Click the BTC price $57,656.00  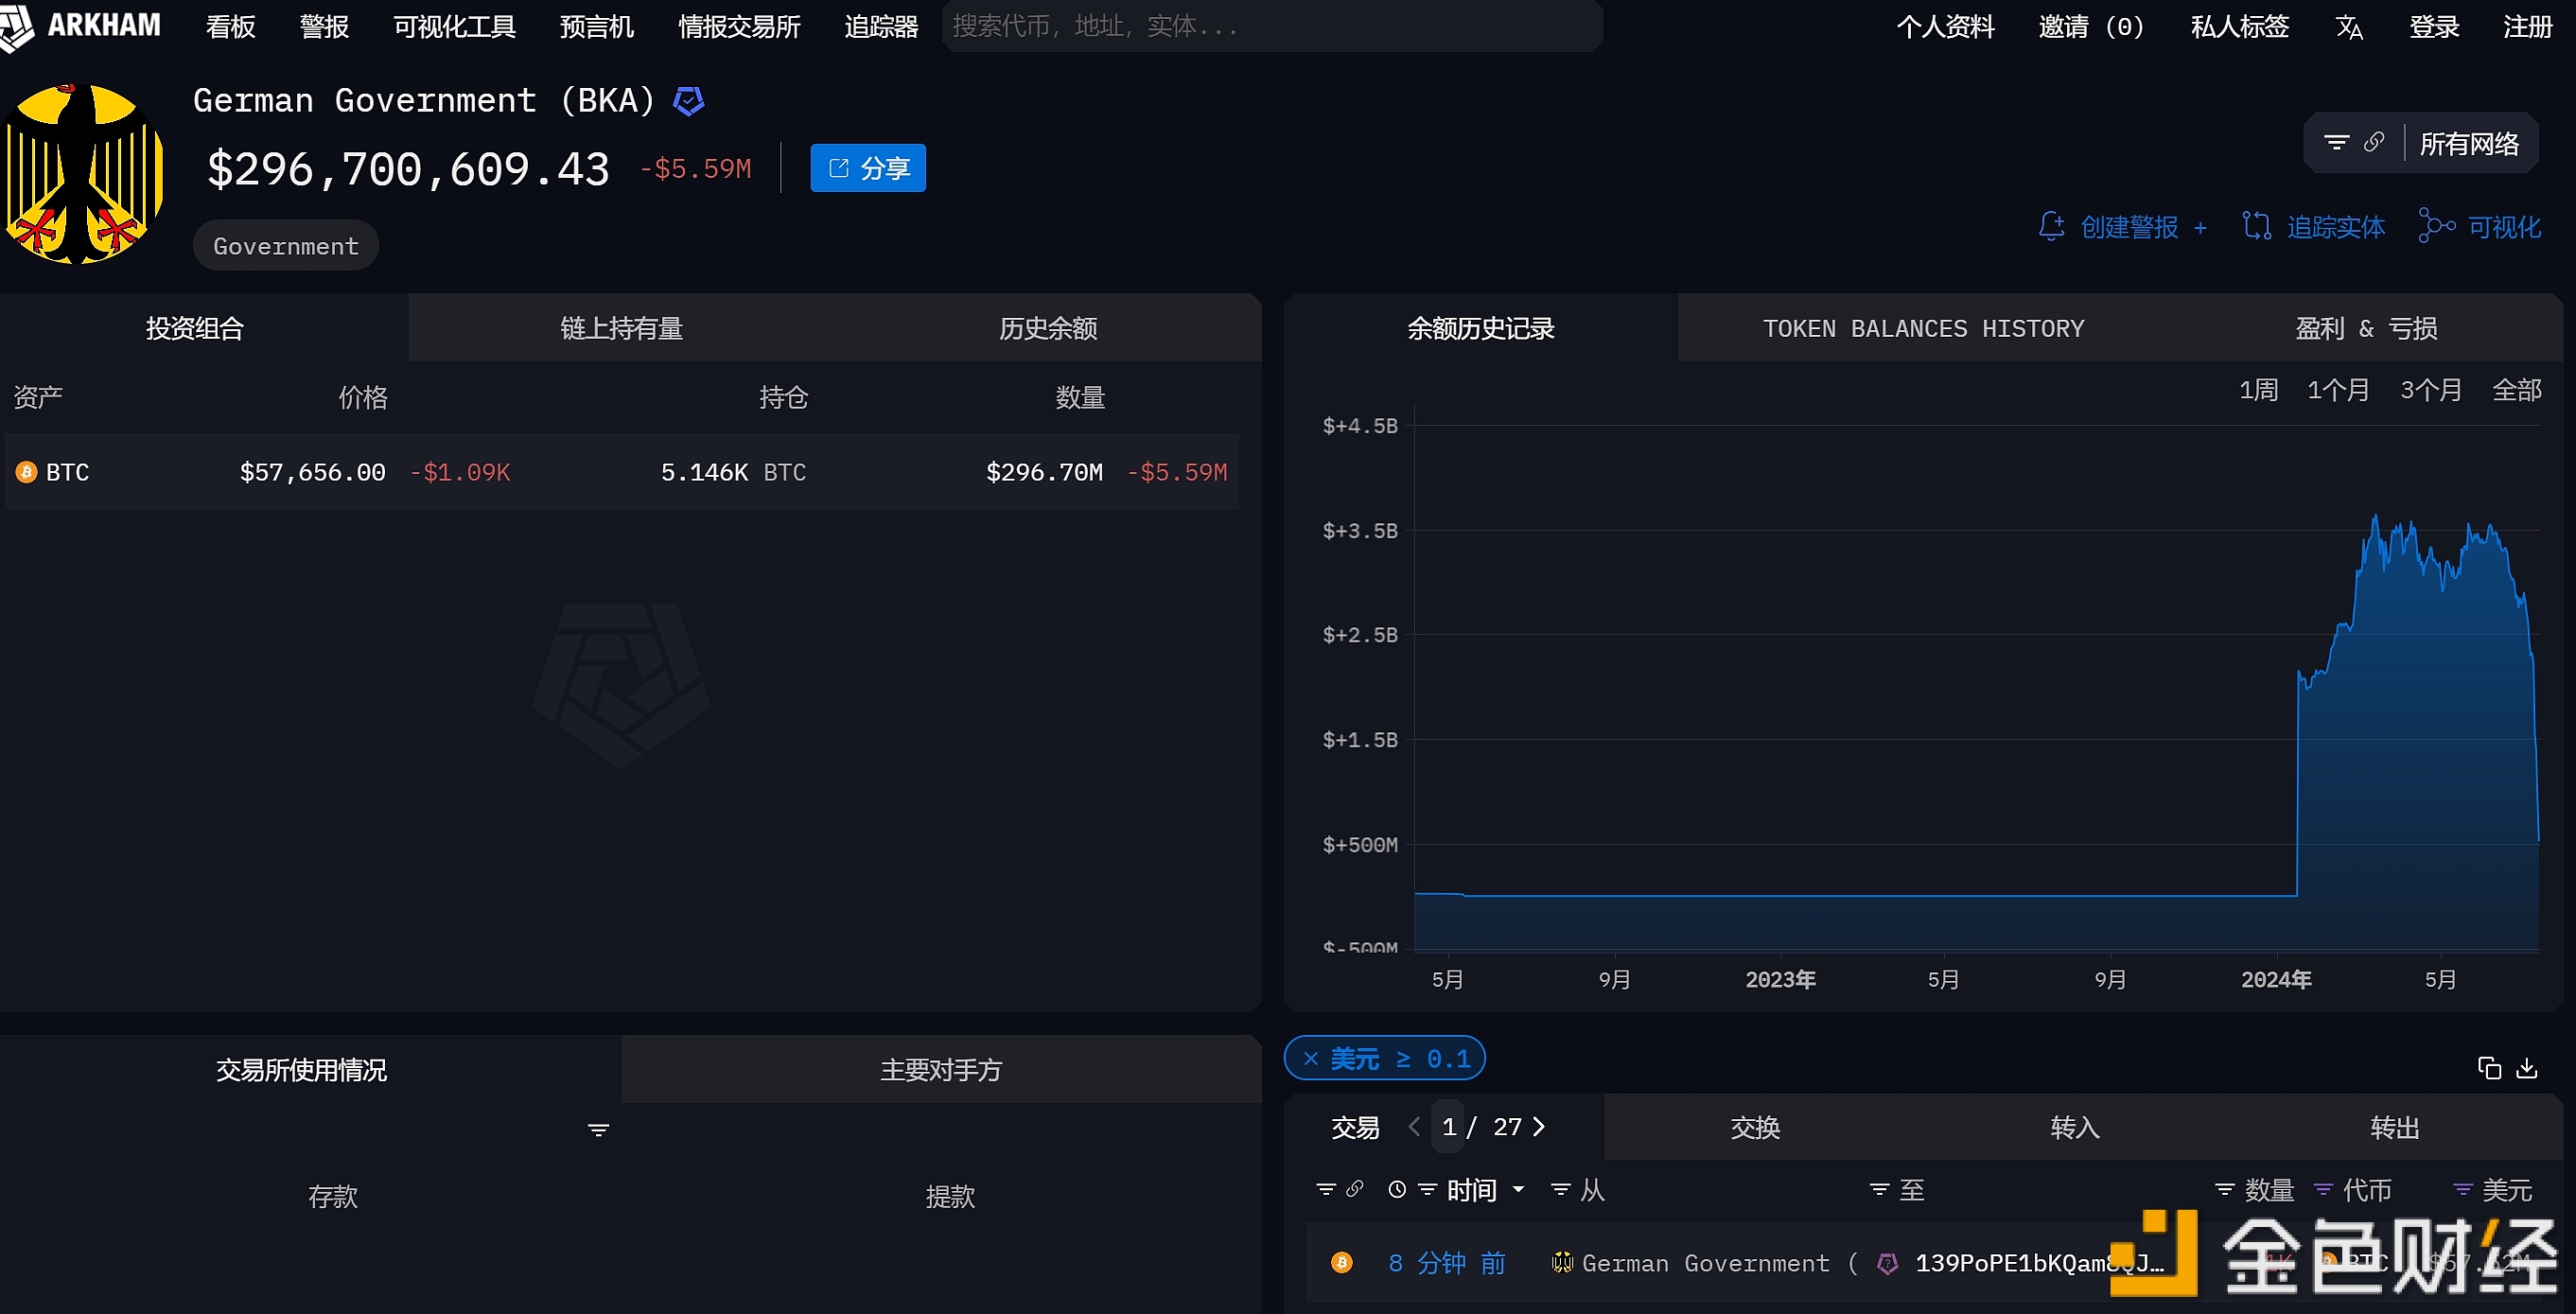pyautogui.click(x=312, y=472)
